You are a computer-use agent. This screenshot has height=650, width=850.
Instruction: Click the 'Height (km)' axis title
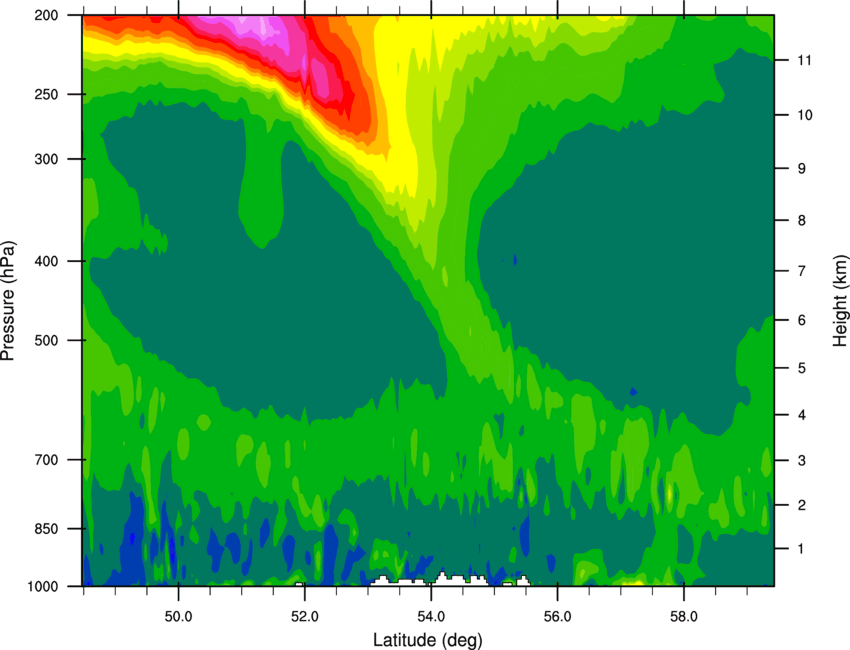[840, 300]
